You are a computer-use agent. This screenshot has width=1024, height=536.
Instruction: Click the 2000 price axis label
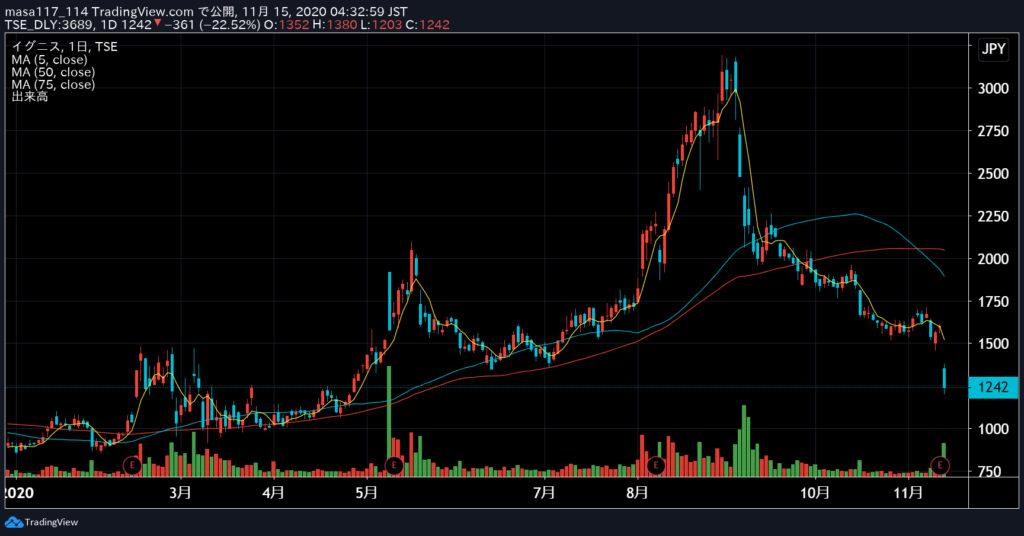993,259
